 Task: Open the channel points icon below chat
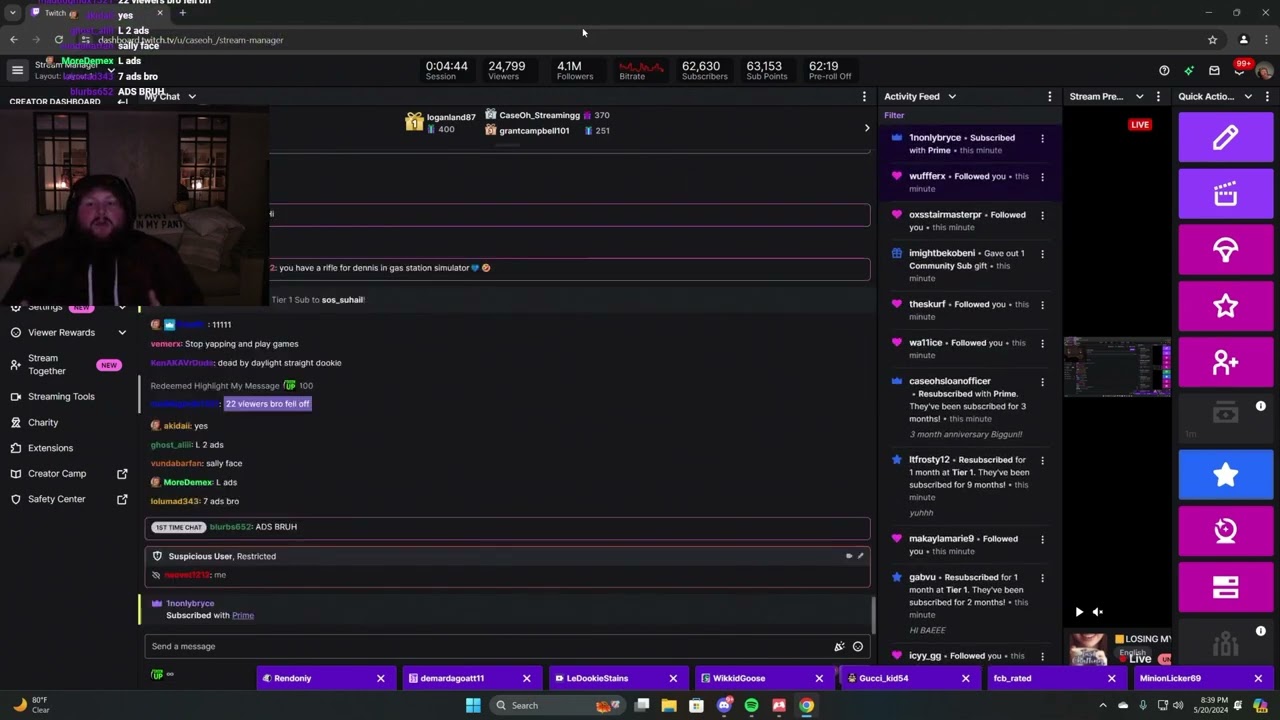tap(157, 675)
